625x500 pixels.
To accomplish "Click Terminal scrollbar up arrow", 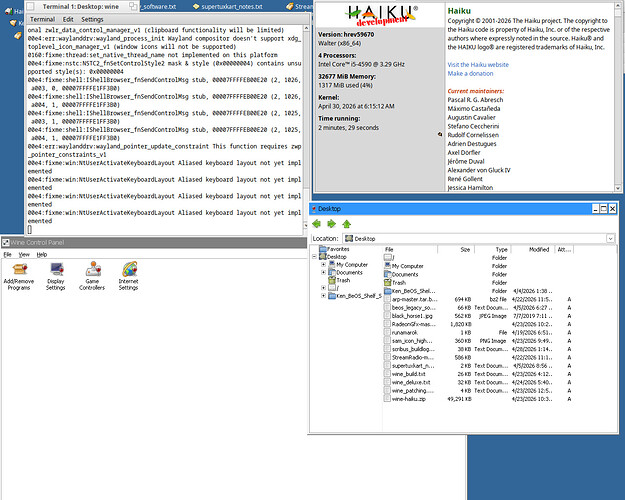I will [x=306, y=29].
